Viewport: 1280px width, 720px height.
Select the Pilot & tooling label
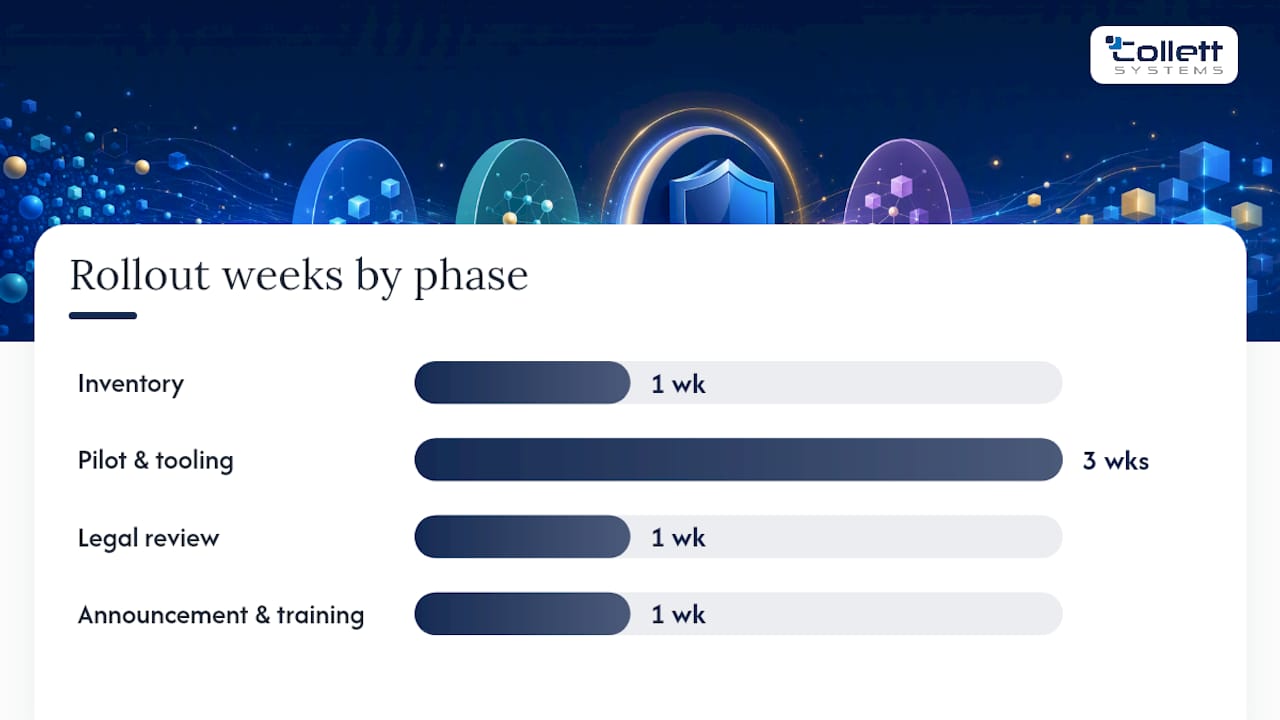click(156, 460)
